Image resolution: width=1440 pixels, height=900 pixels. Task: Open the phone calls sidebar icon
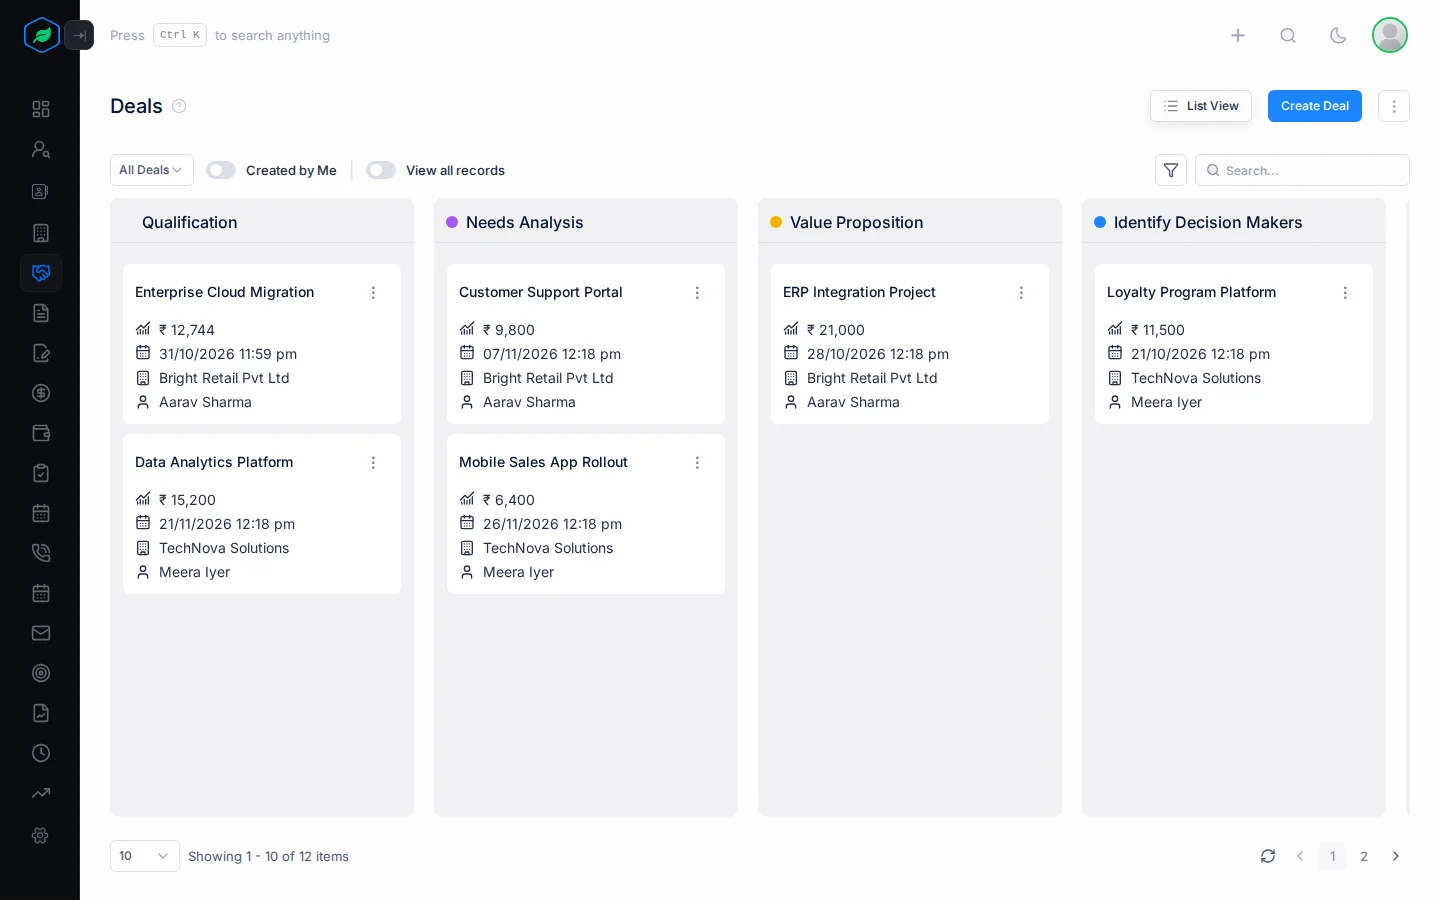click(41, 553)
